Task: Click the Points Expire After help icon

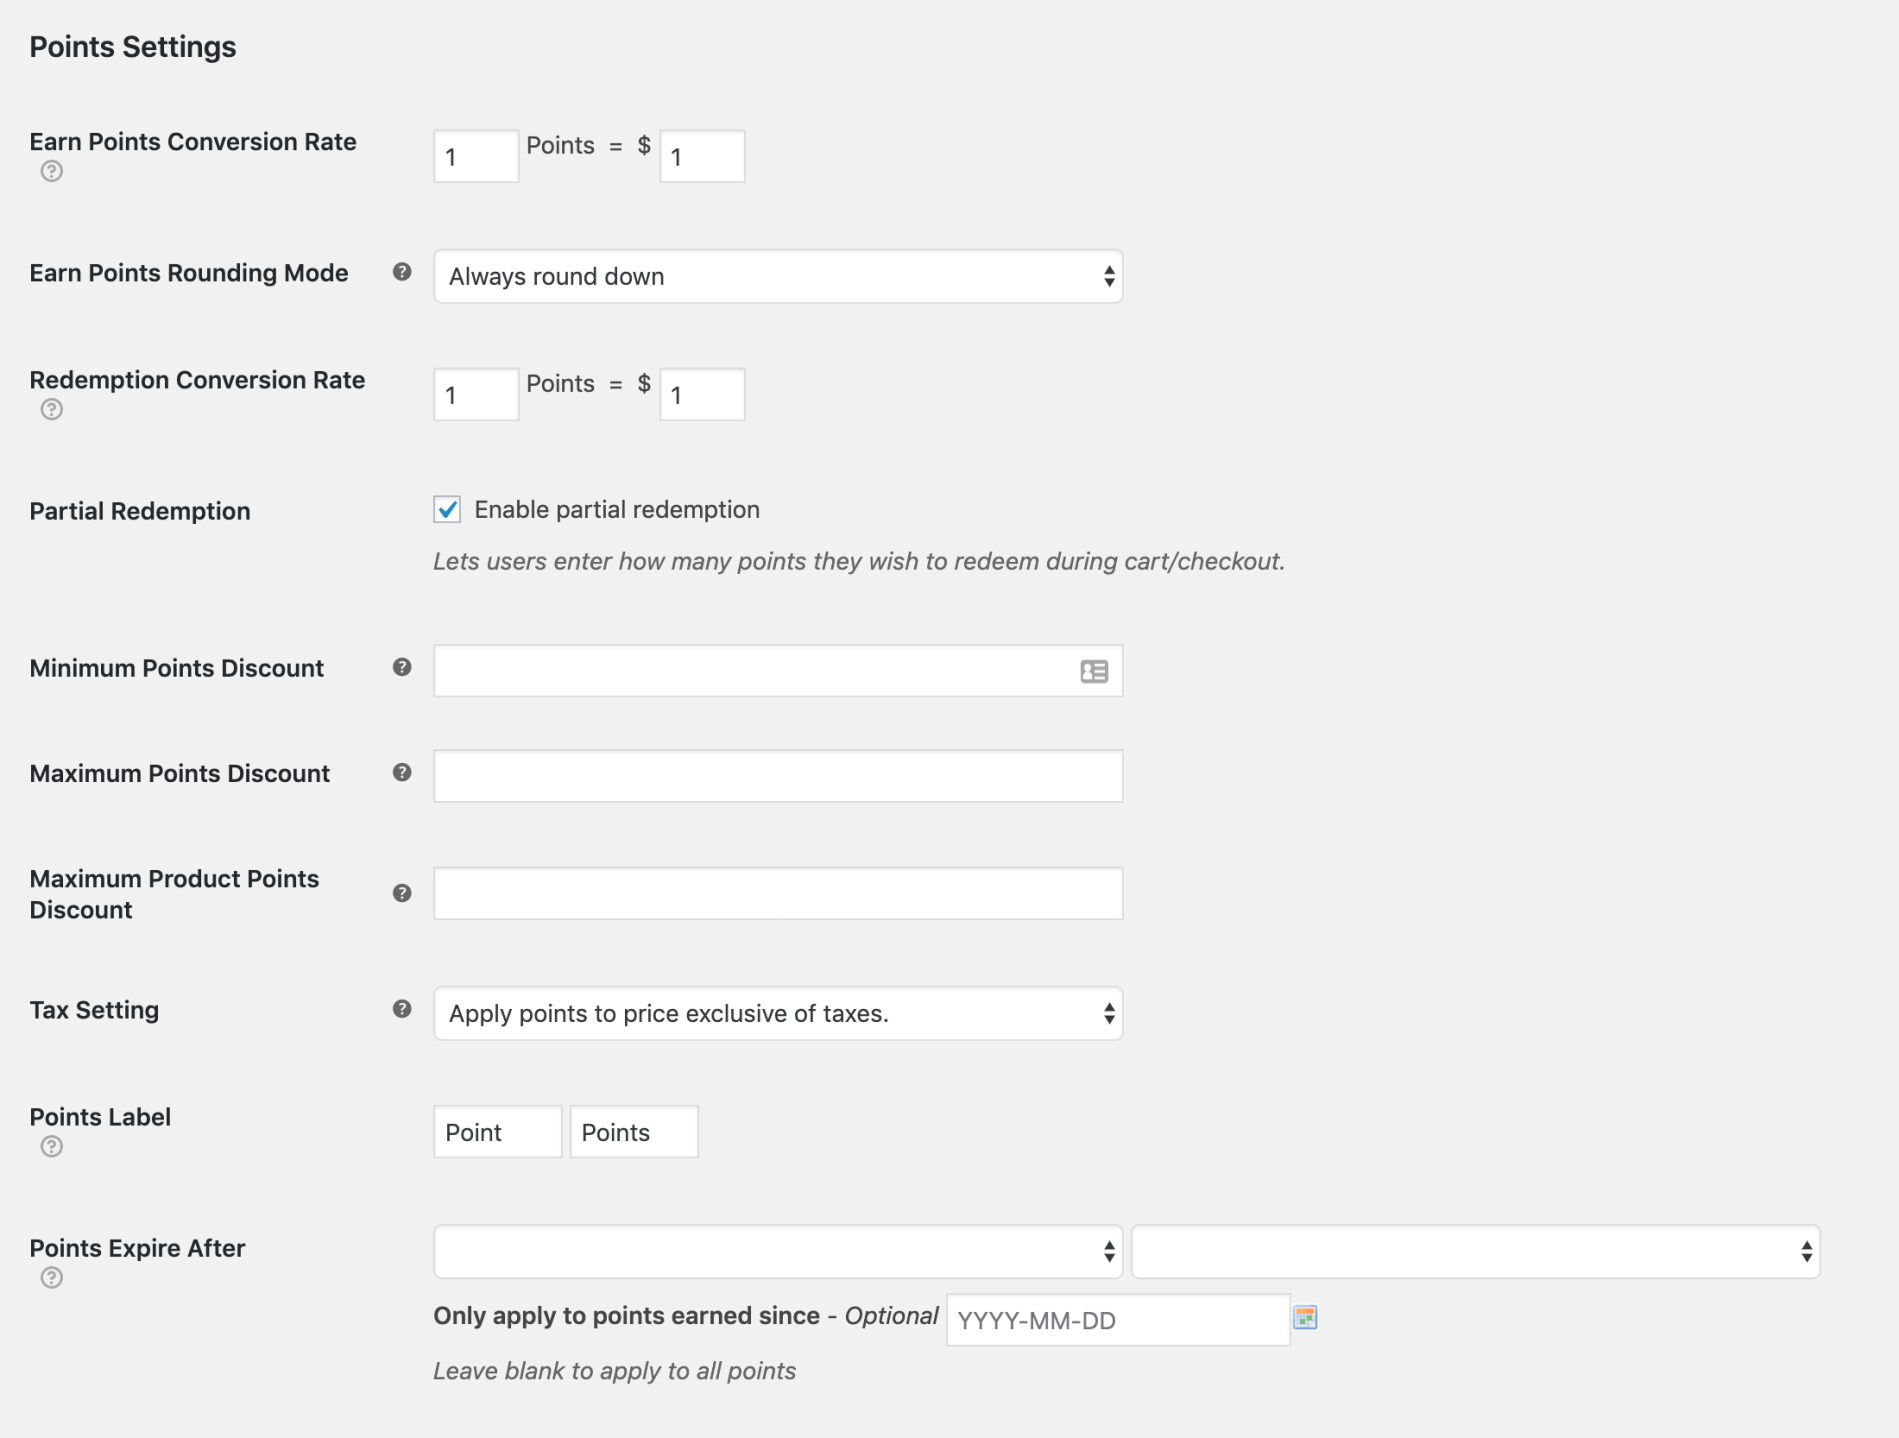Action: (53, 1277)
